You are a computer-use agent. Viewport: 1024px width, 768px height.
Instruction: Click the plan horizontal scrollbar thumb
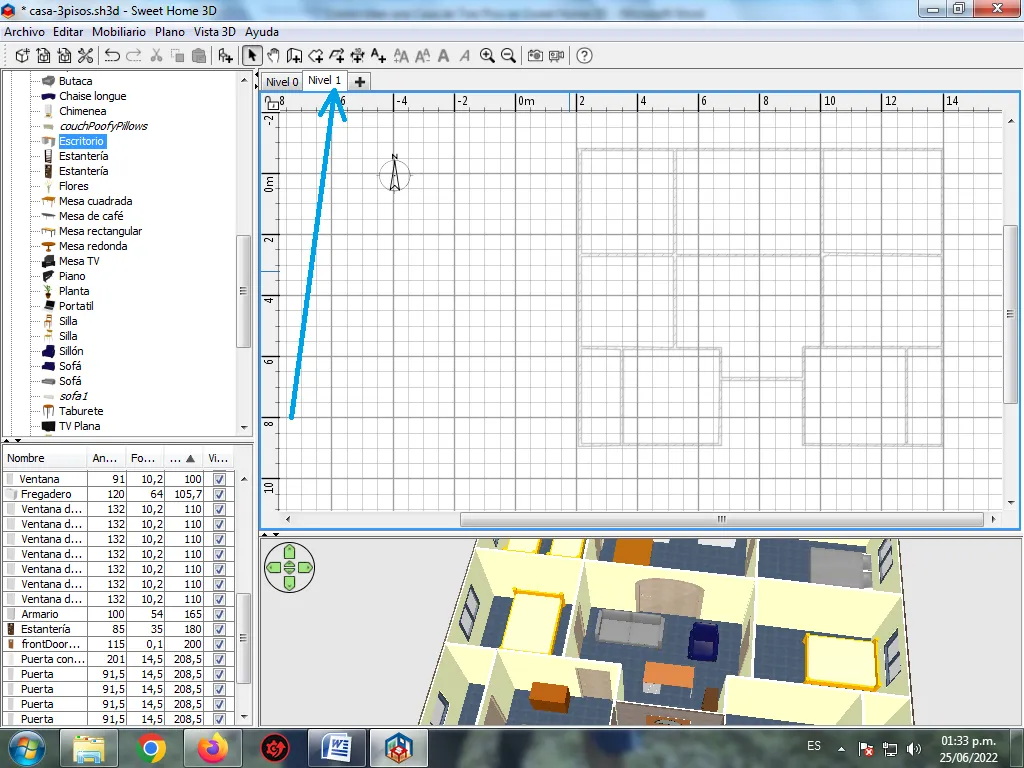(722, 519)
